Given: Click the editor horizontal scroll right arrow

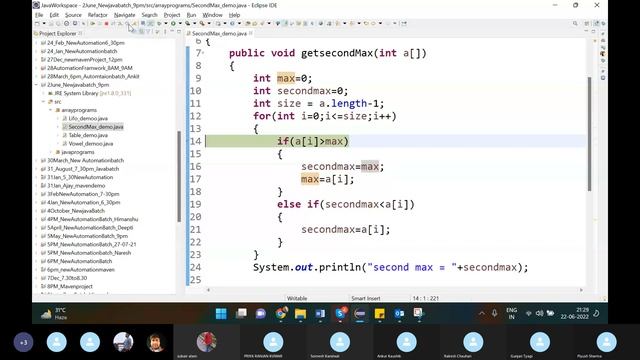Looking at the screenshot, I should click(x=581, y=290).
